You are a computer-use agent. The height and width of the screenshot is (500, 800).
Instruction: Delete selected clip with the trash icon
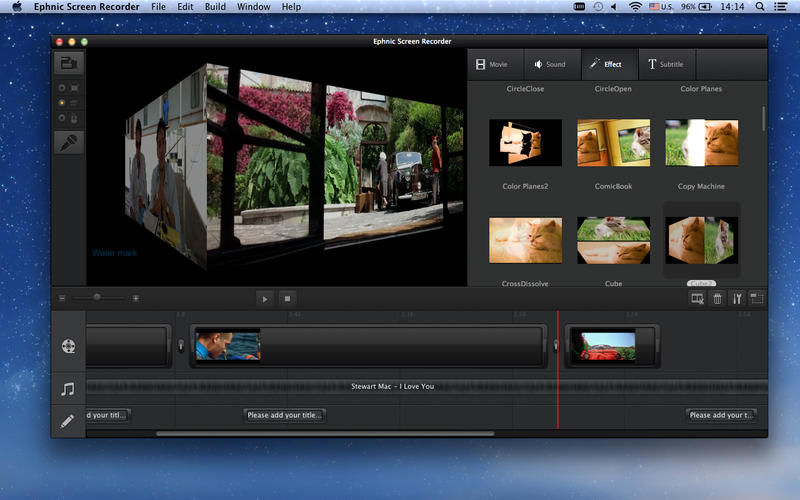[x=717, y=299]
